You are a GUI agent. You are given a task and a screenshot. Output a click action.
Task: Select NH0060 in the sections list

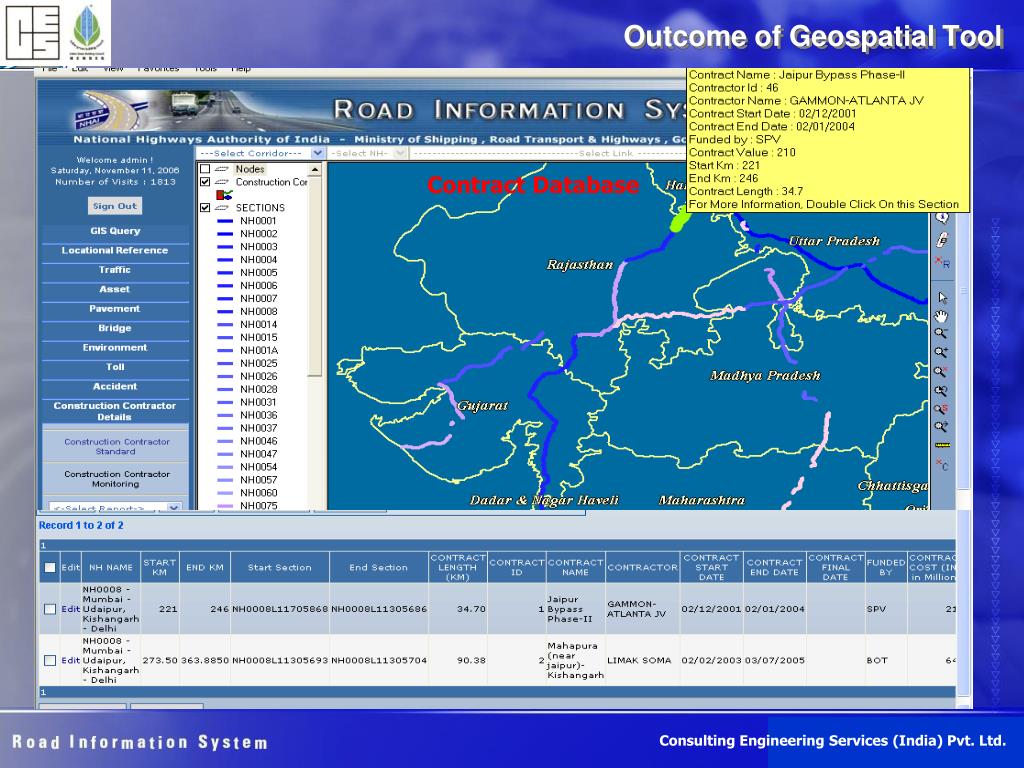point(259,492)
